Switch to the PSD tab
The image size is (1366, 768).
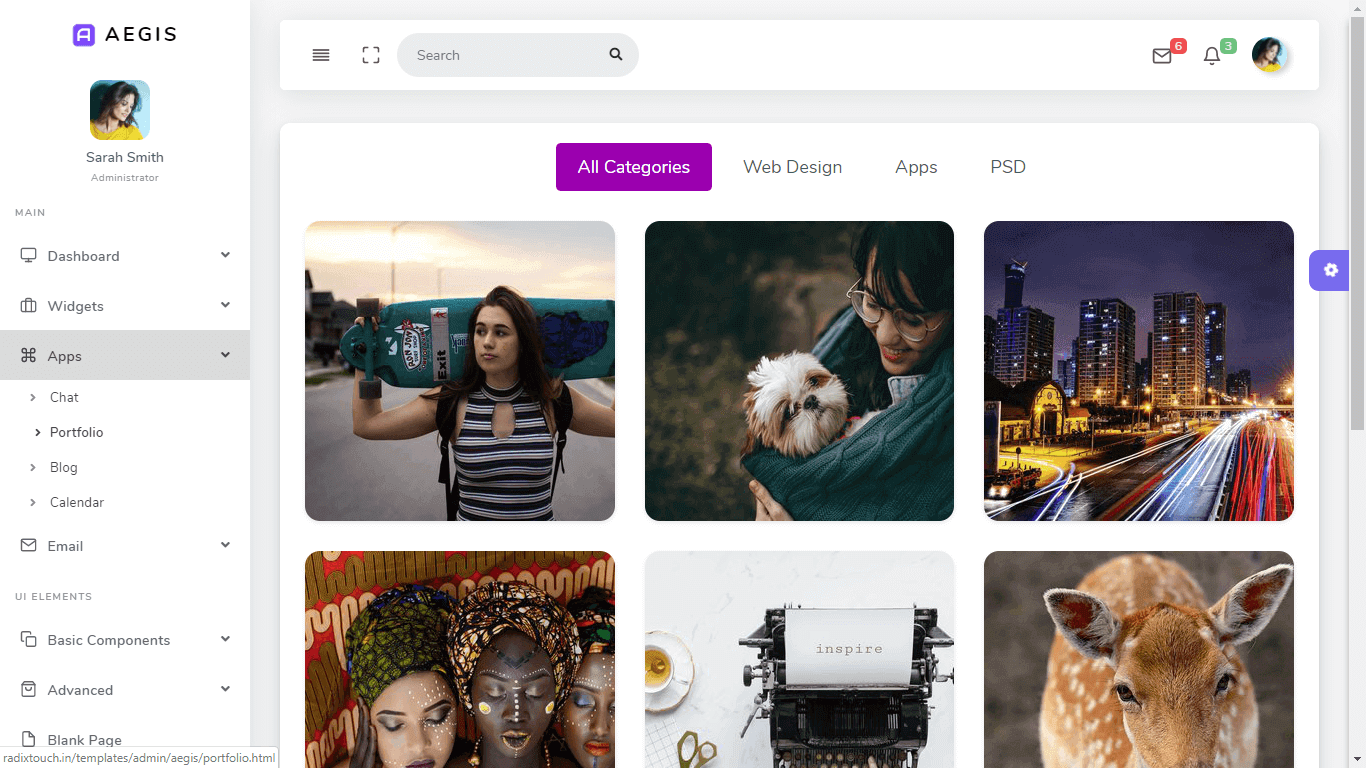[1008, 167]
